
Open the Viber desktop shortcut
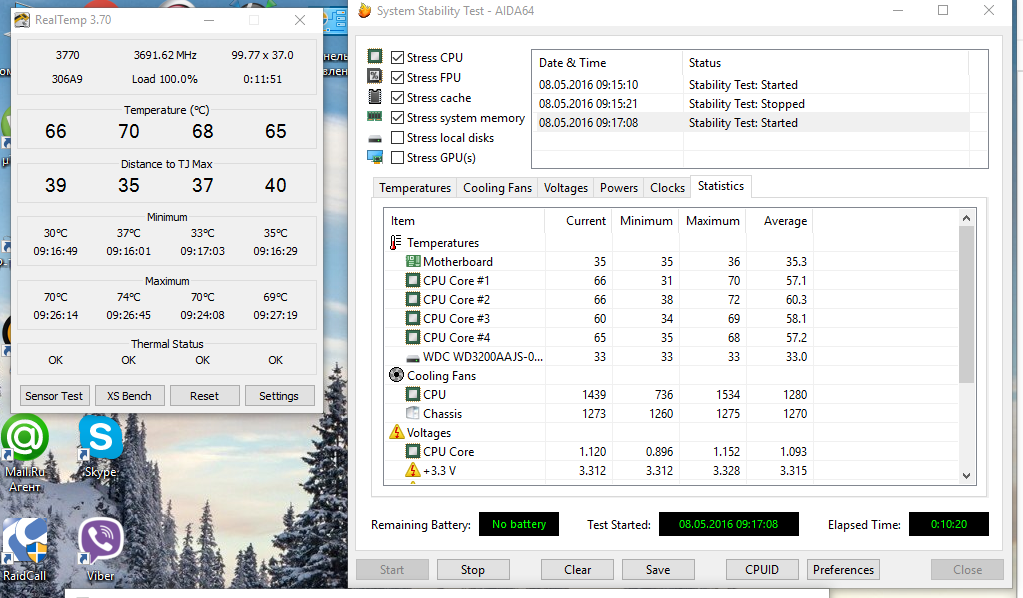[x=100, y=550]
